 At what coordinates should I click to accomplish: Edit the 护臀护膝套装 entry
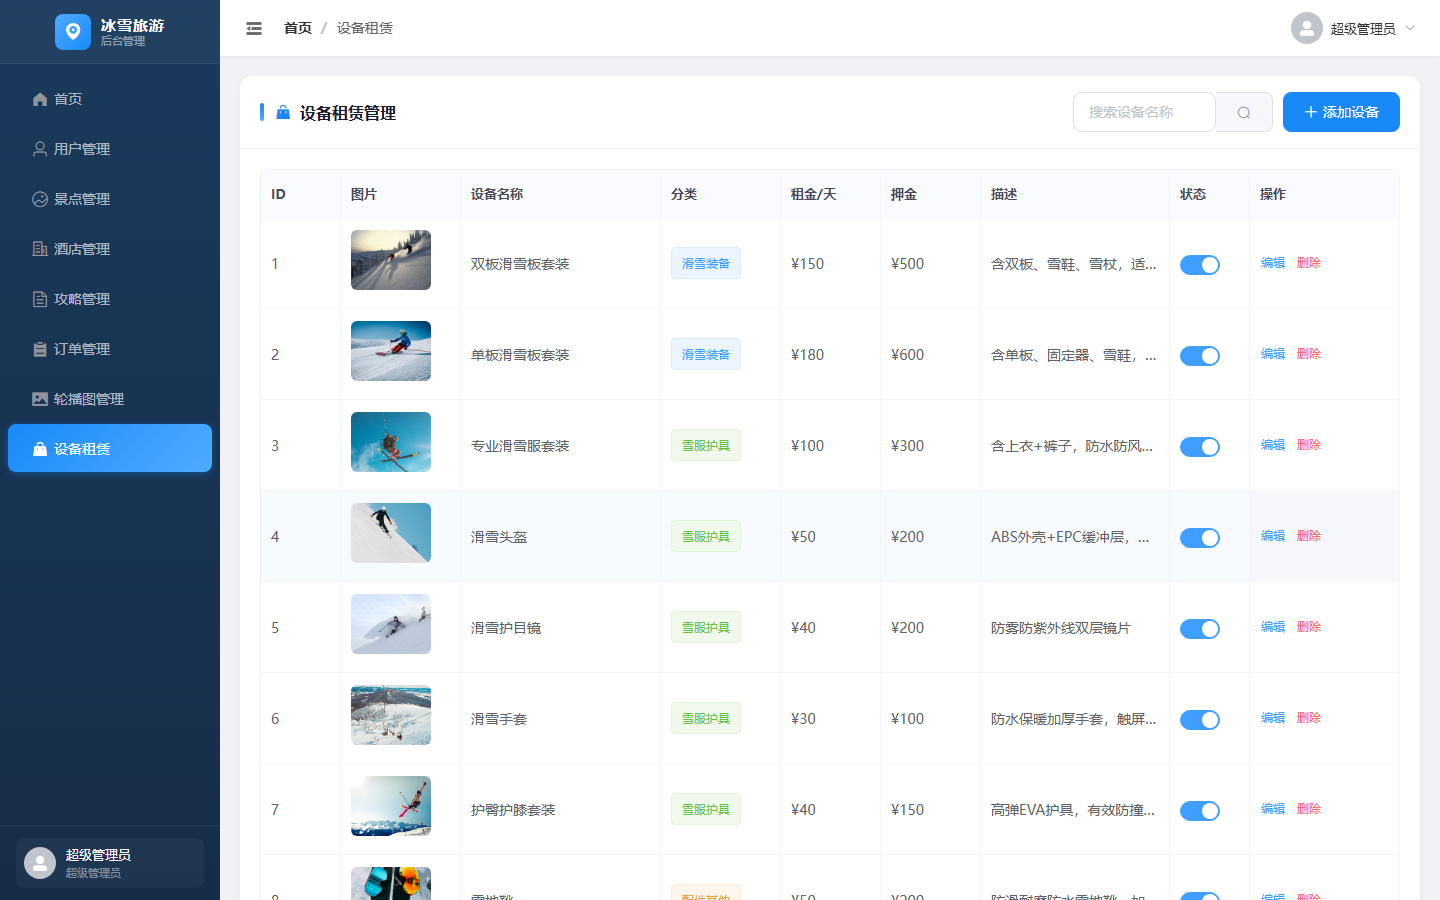coord(1273,809)
